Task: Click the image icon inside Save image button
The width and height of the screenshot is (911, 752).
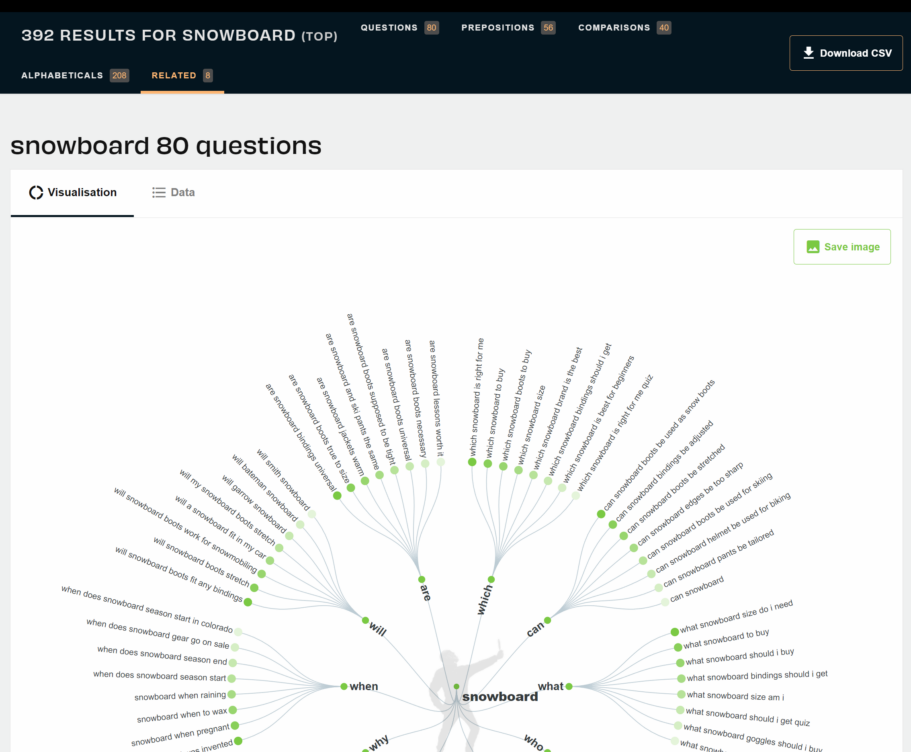Action: point(812,246)
